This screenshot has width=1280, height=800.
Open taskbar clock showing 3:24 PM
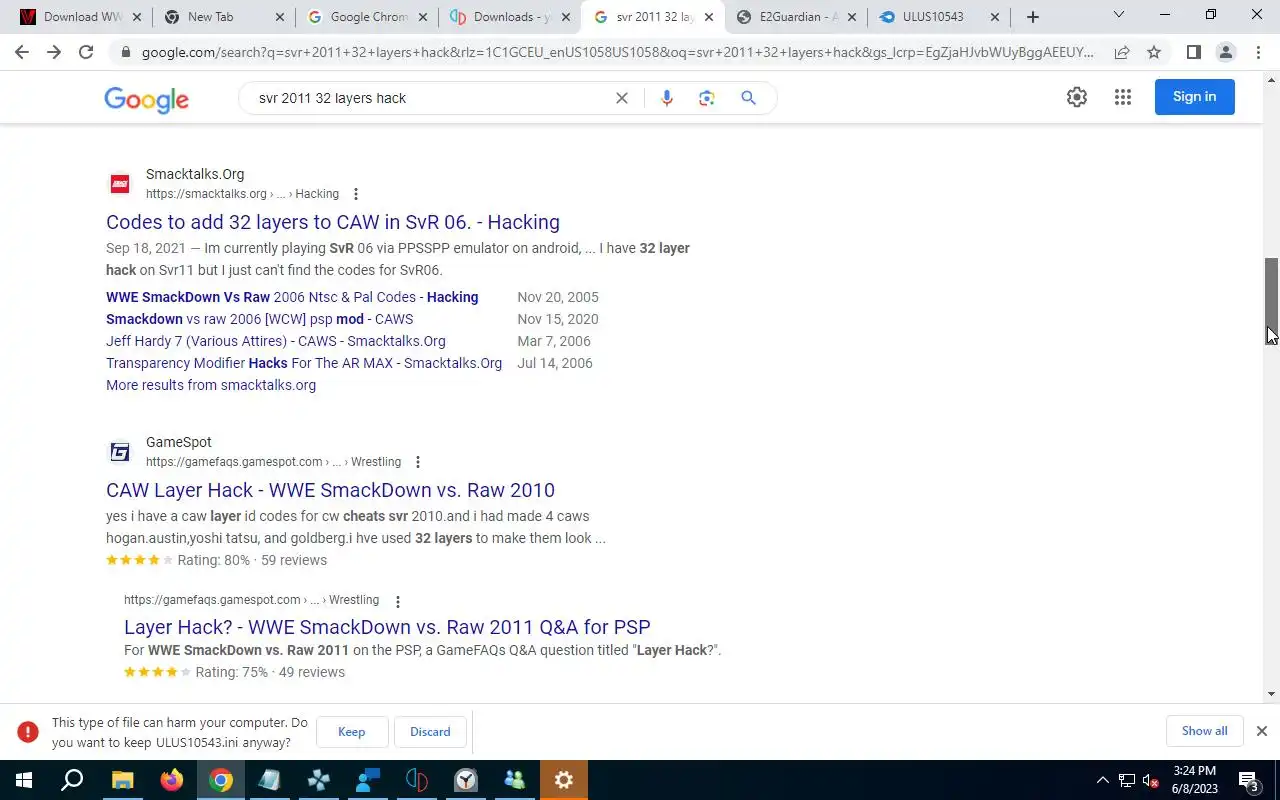(x=1194, y=780)
